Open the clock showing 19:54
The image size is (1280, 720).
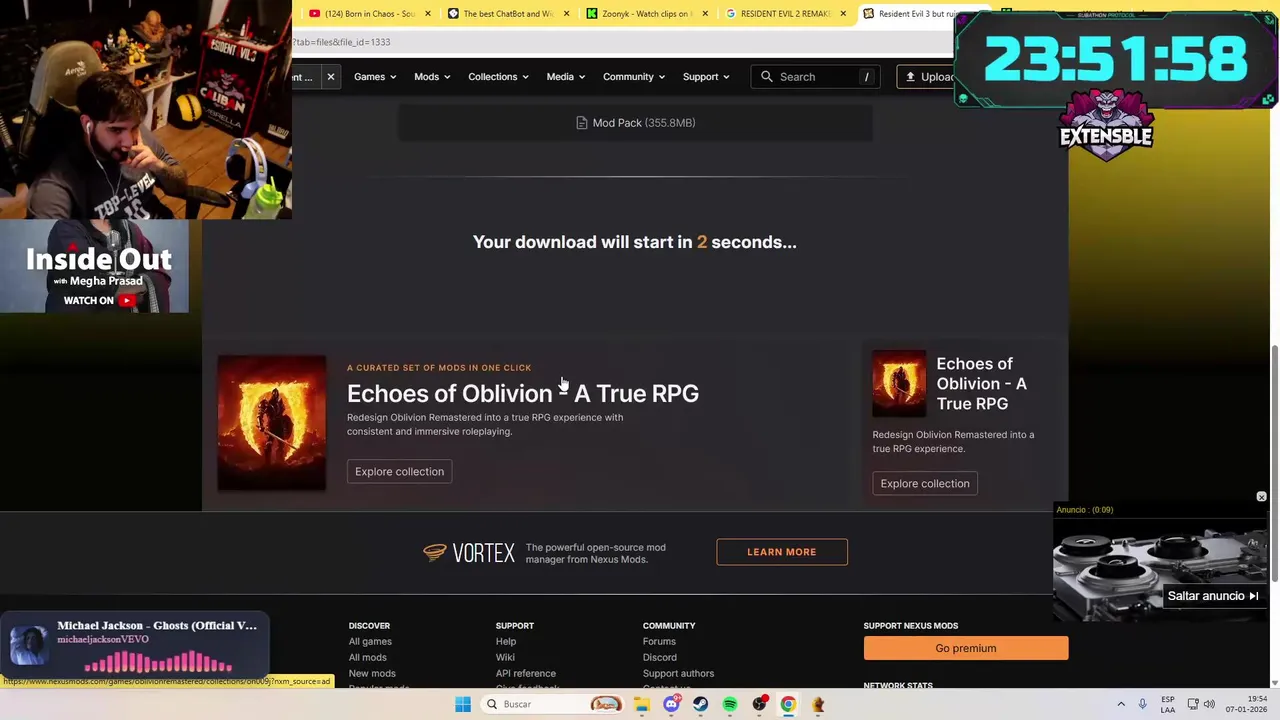tap(1244, 705)
